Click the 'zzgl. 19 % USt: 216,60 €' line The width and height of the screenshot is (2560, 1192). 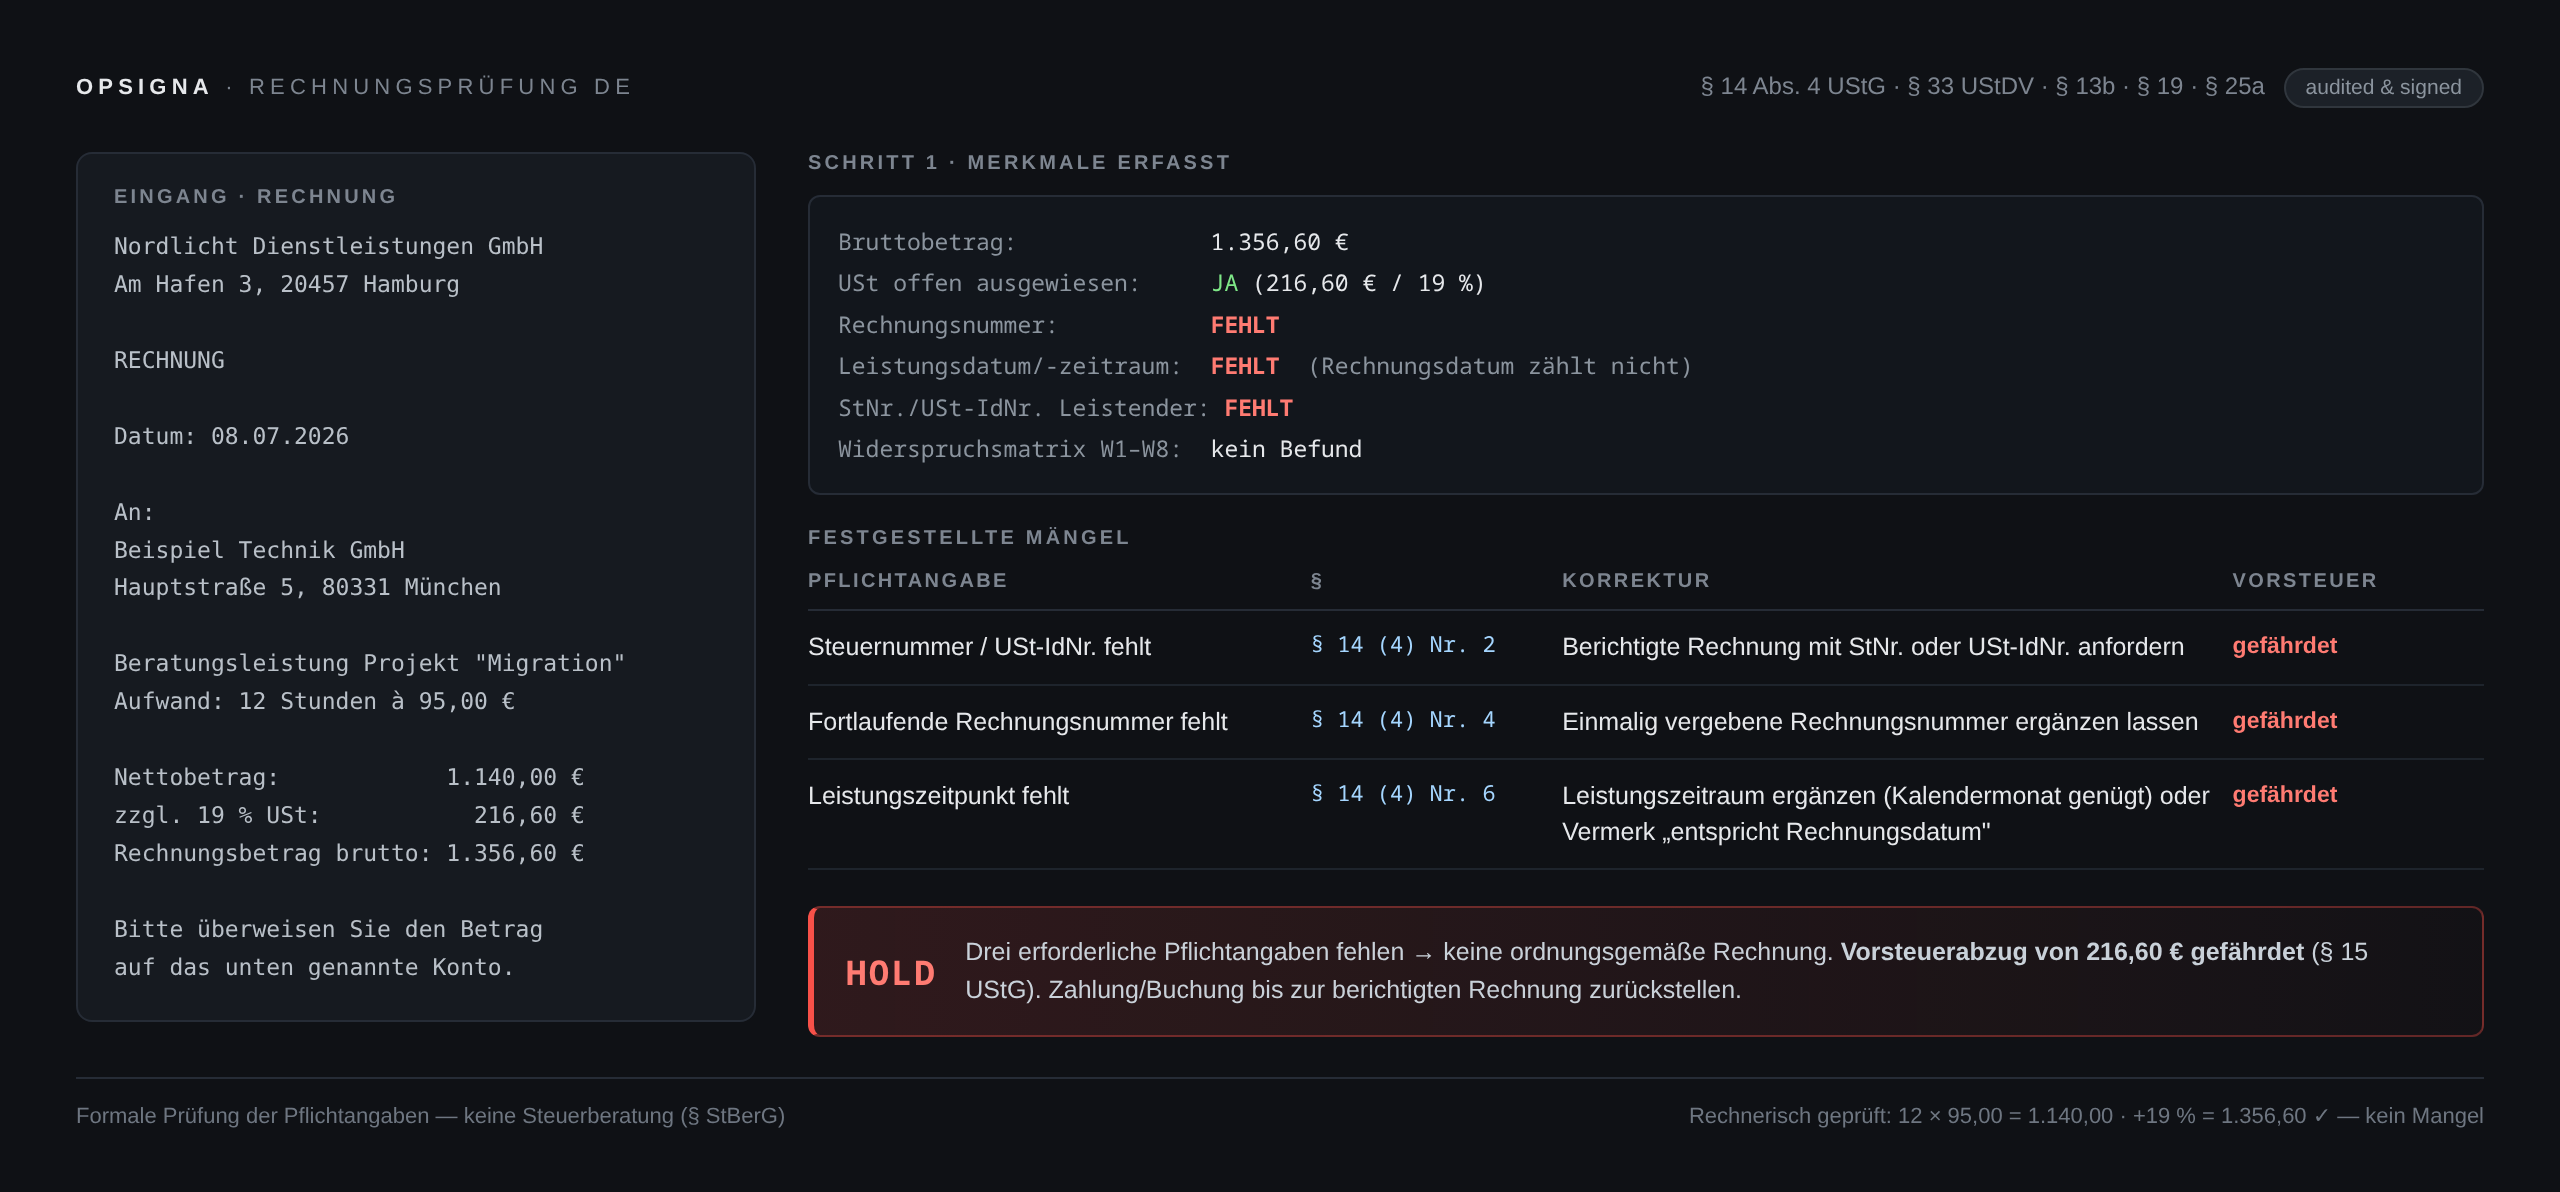click(x=349, y=815)
